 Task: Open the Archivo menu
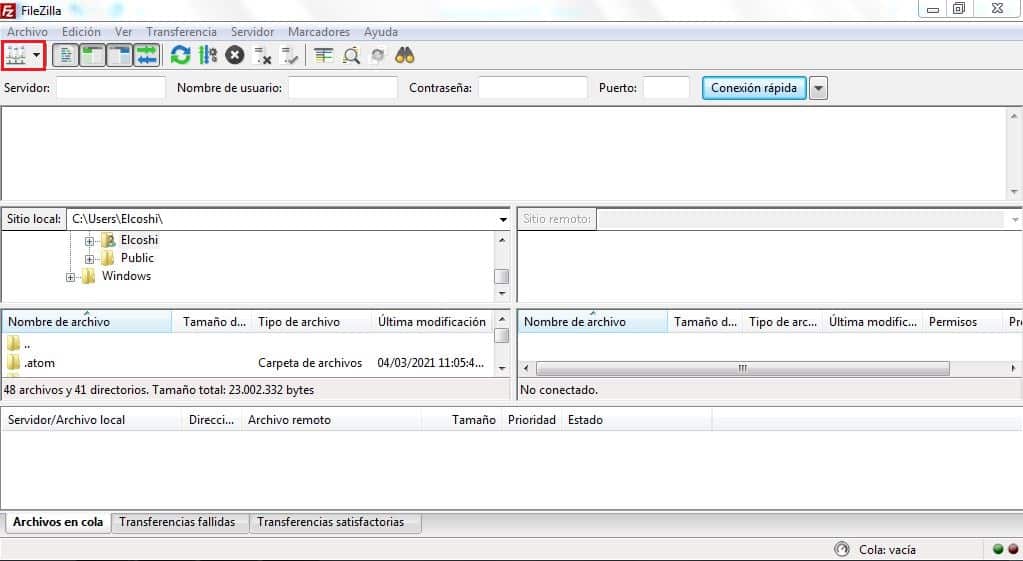click(27, 31)
